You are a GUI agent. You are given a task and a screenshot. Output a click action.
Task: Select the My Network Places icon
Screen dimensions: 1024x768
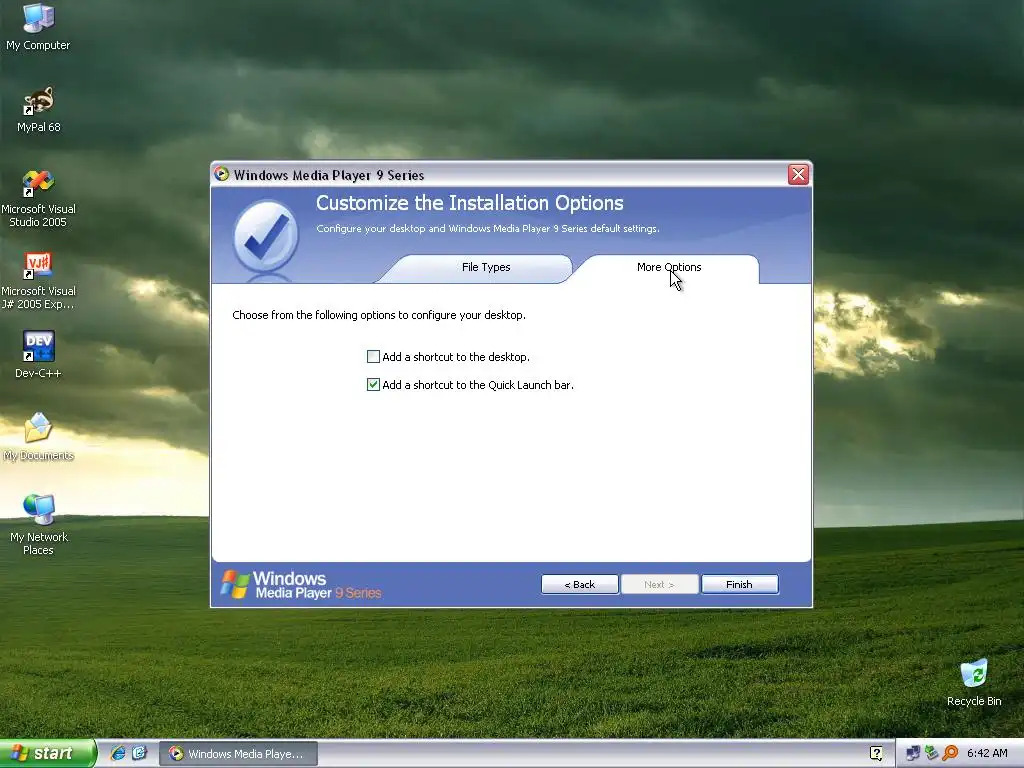coord(39,525)
